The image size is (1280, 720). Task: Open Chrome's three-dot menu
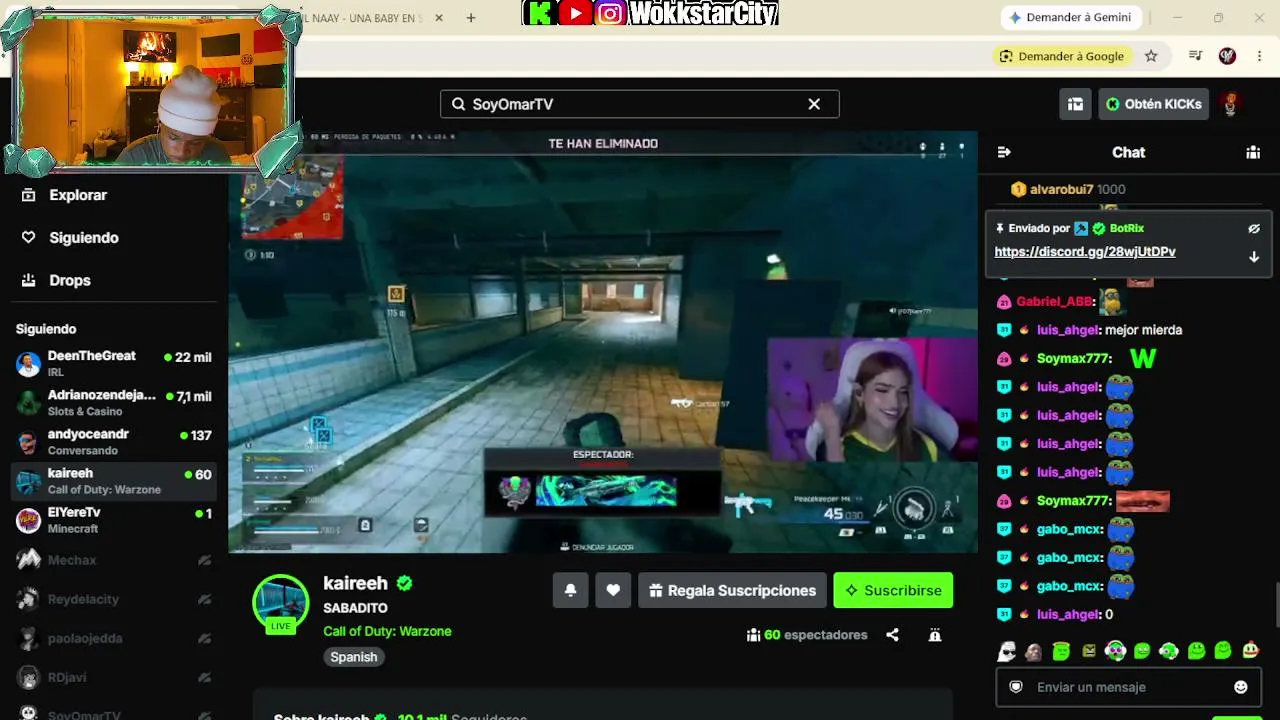click(x=1259, y=56)
